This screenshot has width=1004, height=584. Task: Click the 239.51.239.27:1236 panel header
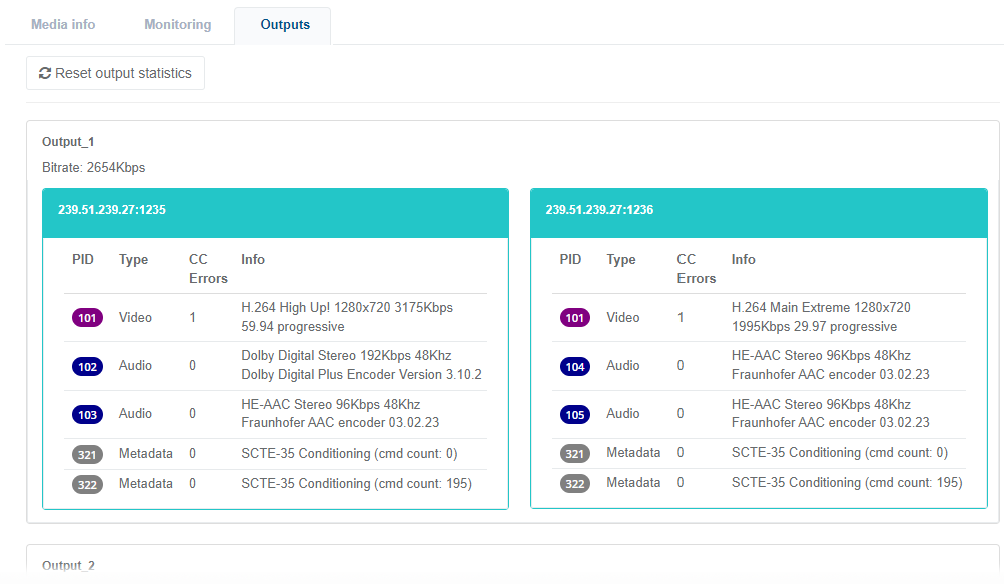pyautogui.click(x=763, y=211)
